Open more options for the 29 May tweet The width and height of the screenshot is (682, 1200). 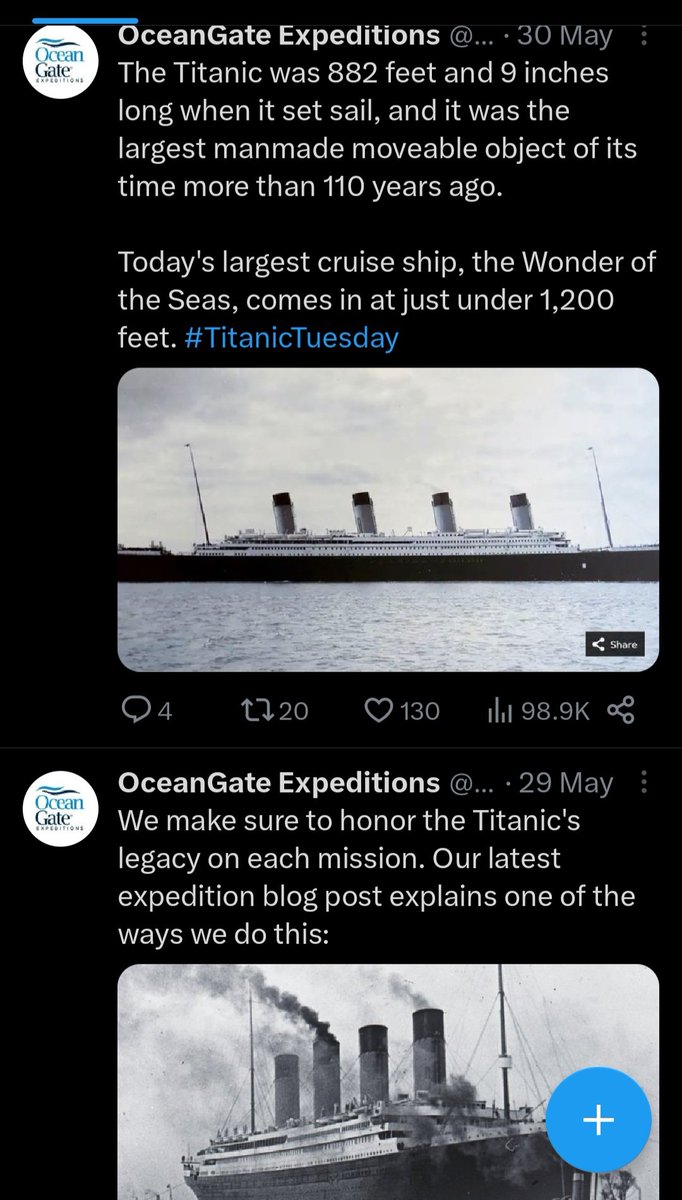coord(644,783)
